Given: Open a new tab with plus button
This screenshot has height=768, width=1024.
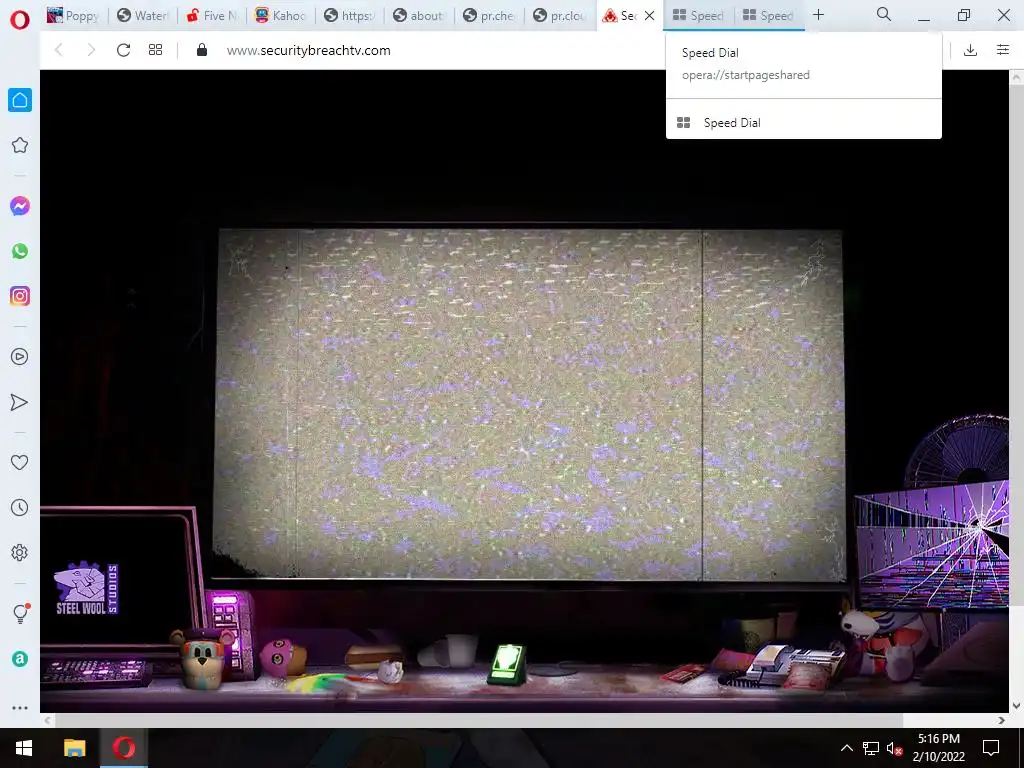Looking at the screenshot, I should pyautogui.click(x=818, y=14).
